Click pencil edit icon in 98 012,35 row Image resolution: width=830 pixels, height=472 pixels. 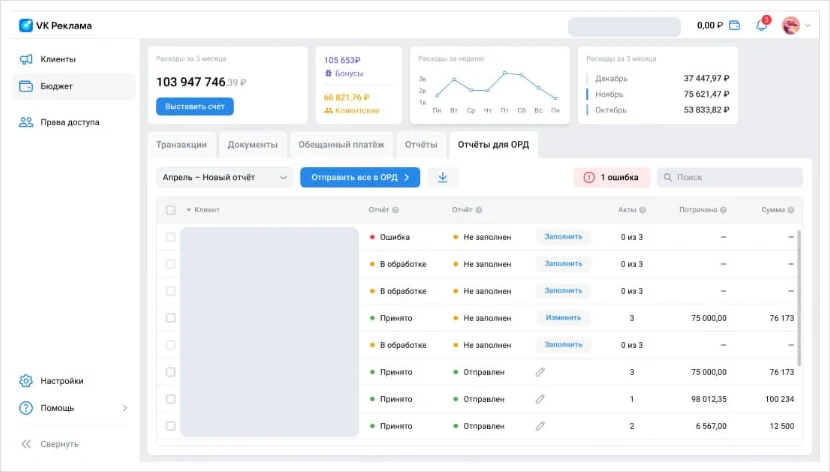click(x=540, y=399)
